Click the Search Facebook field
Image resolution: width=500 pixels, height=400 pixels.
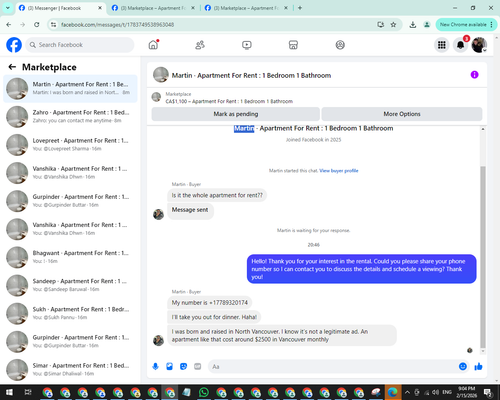click(80, 45)
